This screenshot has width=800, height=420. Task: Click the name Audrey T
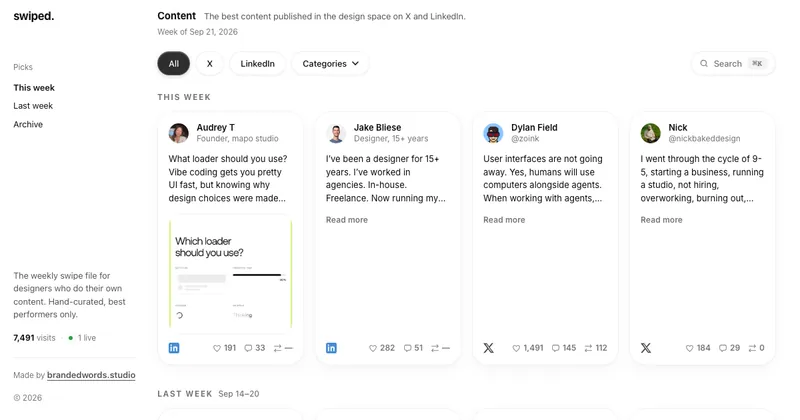(216, 128)
